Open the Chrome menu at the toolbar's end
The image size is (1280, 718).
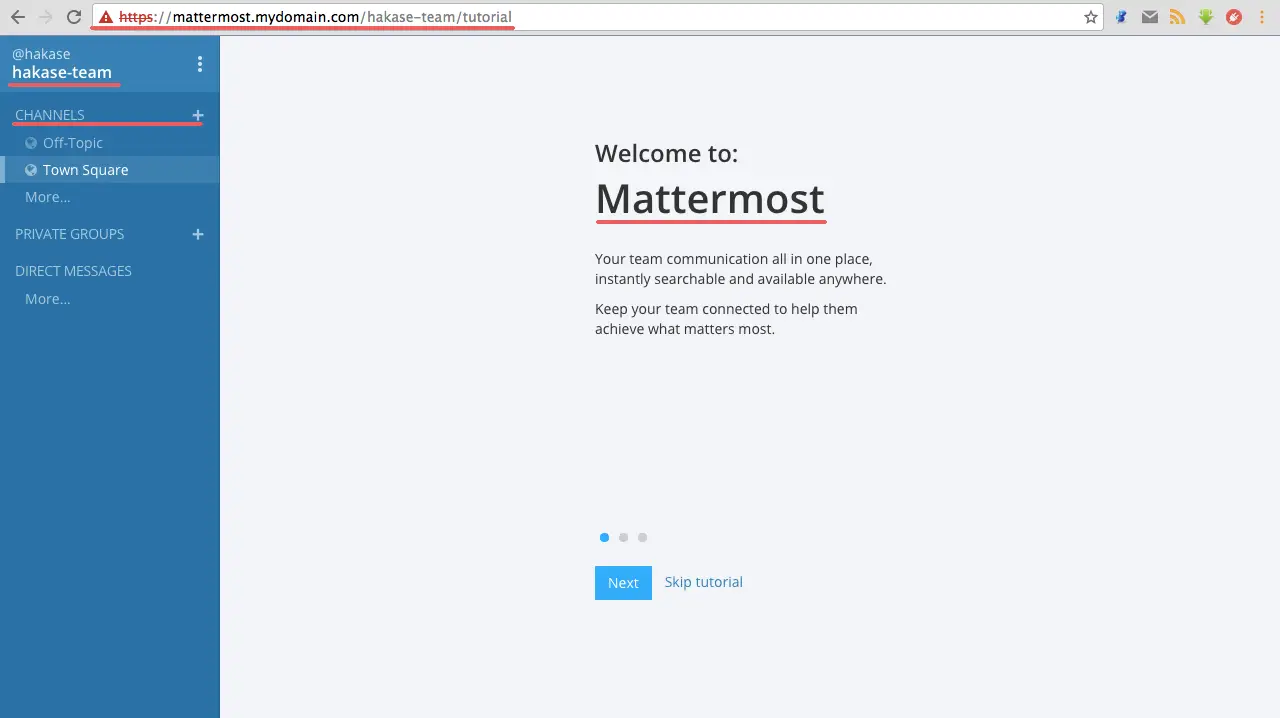click(1262, 17)
